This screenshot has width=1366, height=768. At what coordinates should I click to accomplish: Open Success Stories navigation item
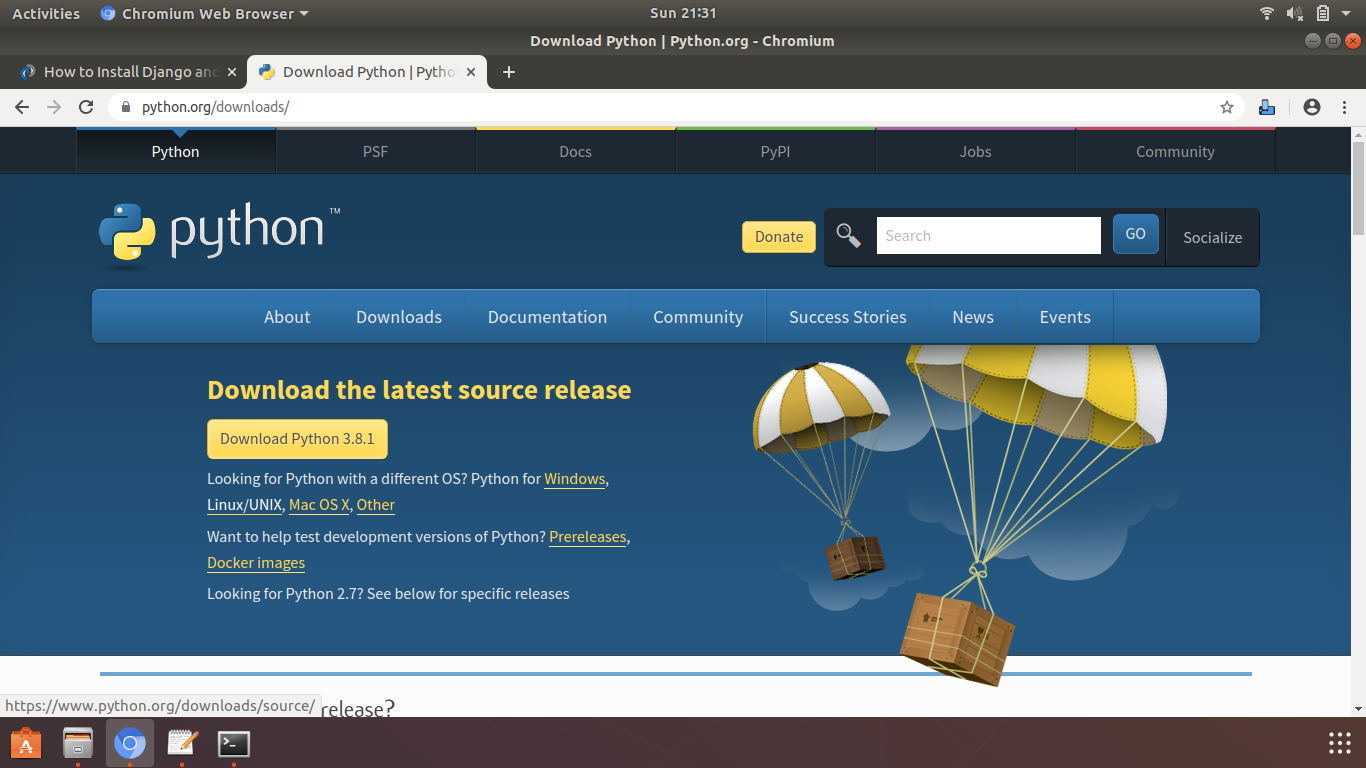click(x=848, y=317)
